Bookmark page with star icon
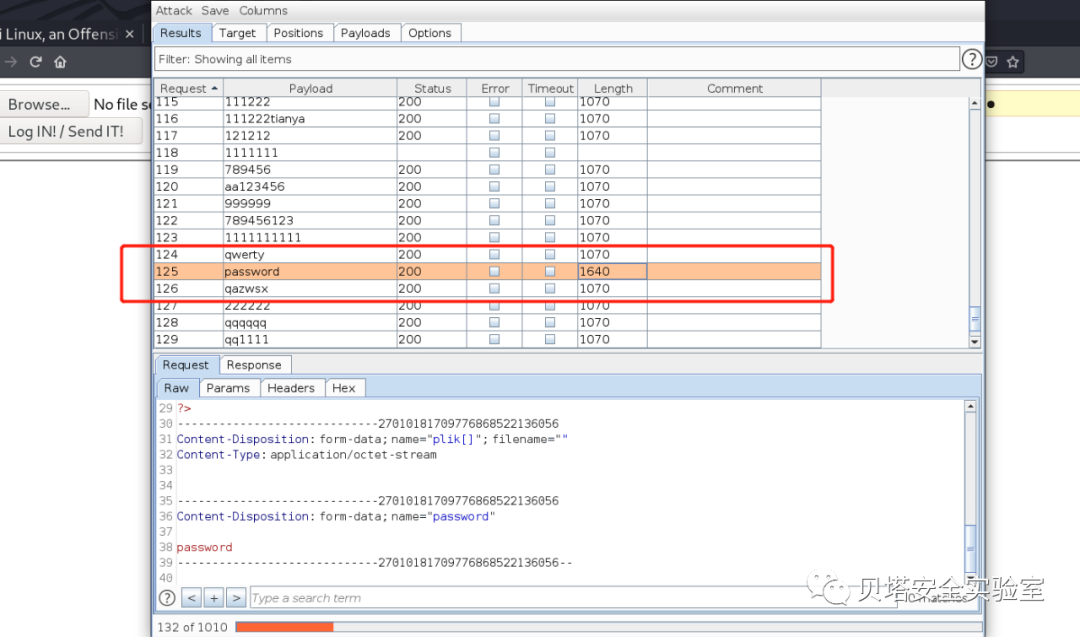 [1012, 62]
